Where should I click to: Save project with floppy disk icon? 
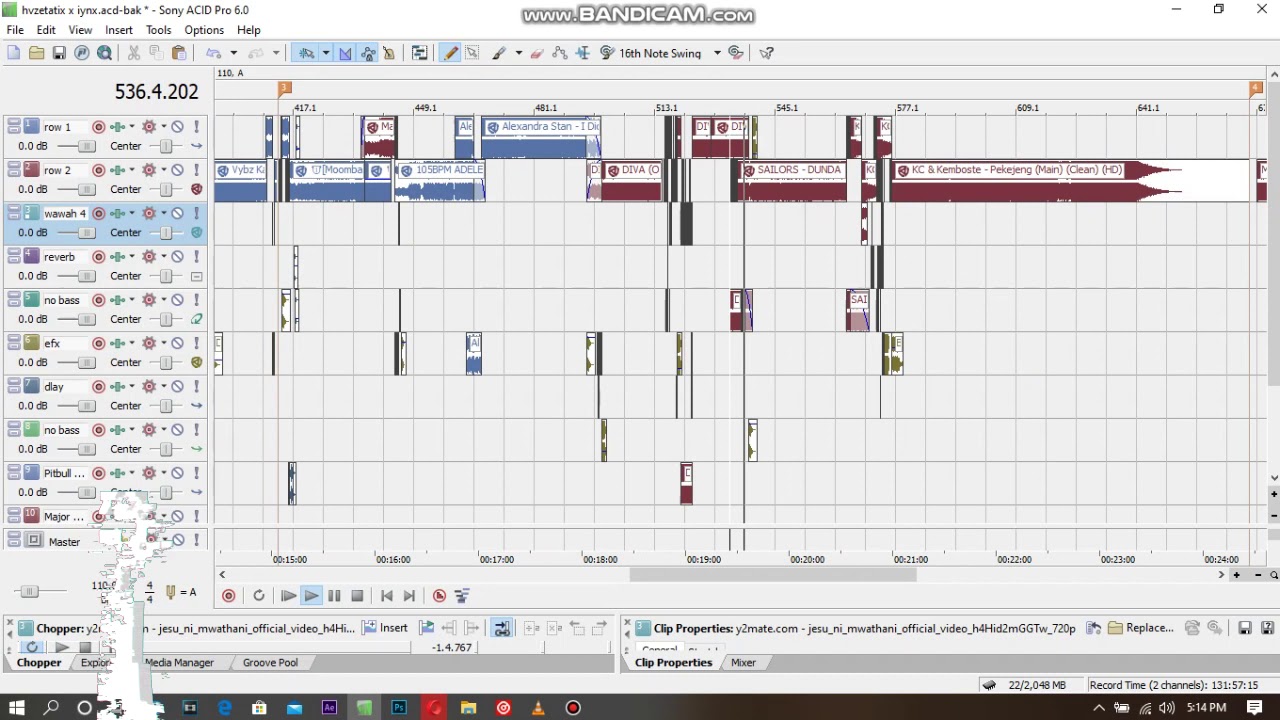tap(59, 53)
